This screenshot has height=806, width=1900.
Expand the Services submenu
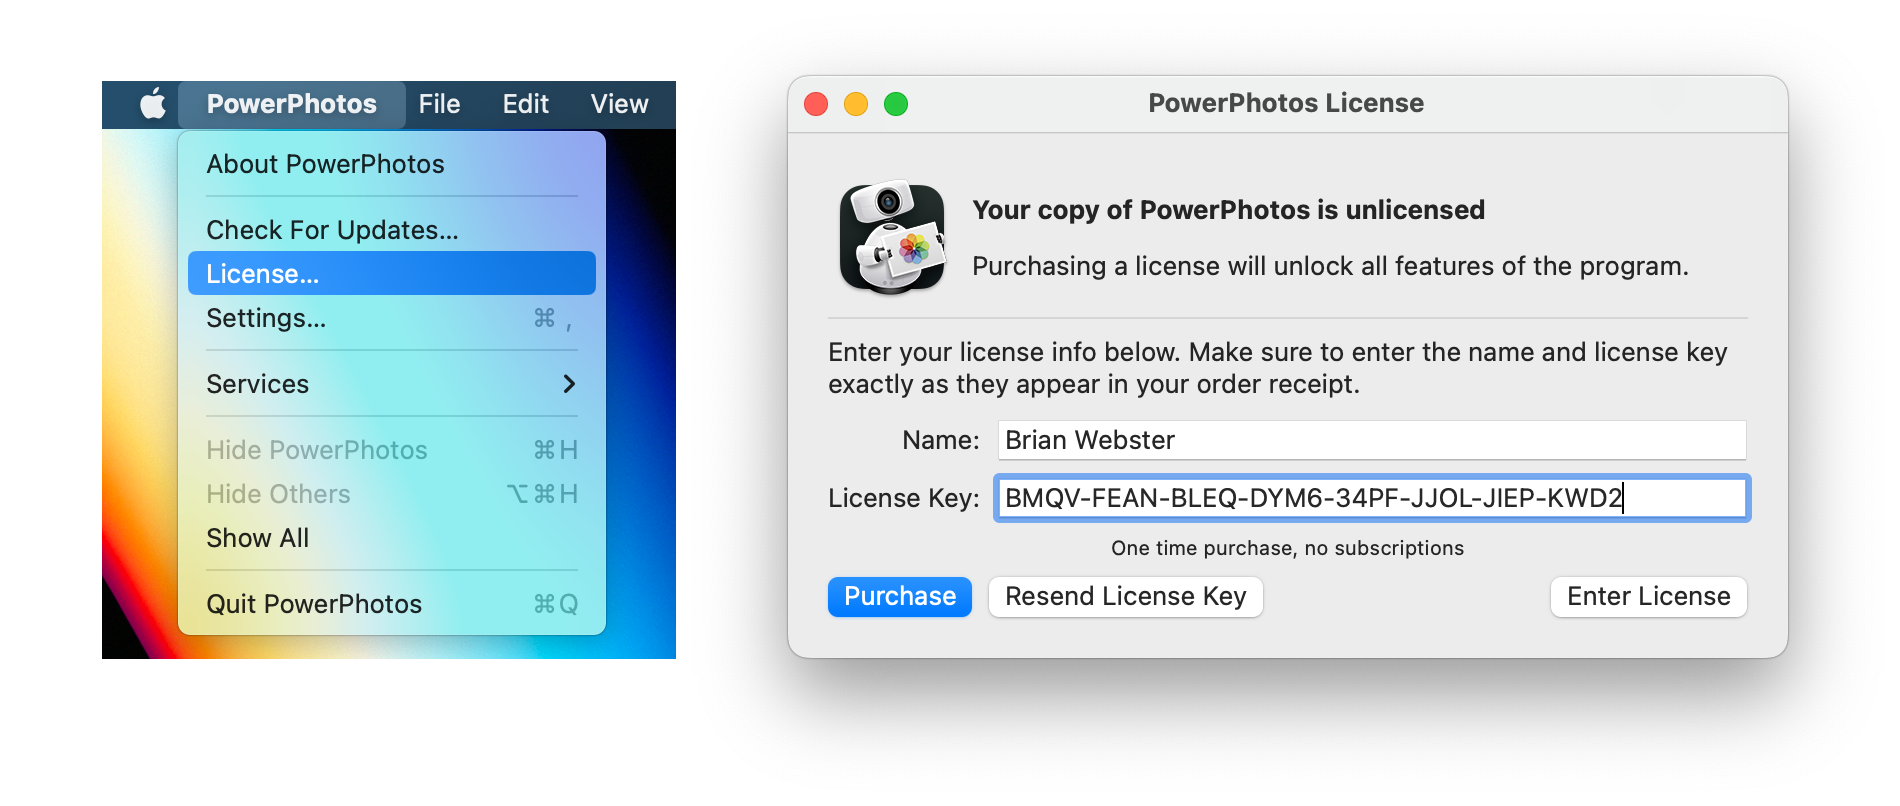(x=392, y=384)
